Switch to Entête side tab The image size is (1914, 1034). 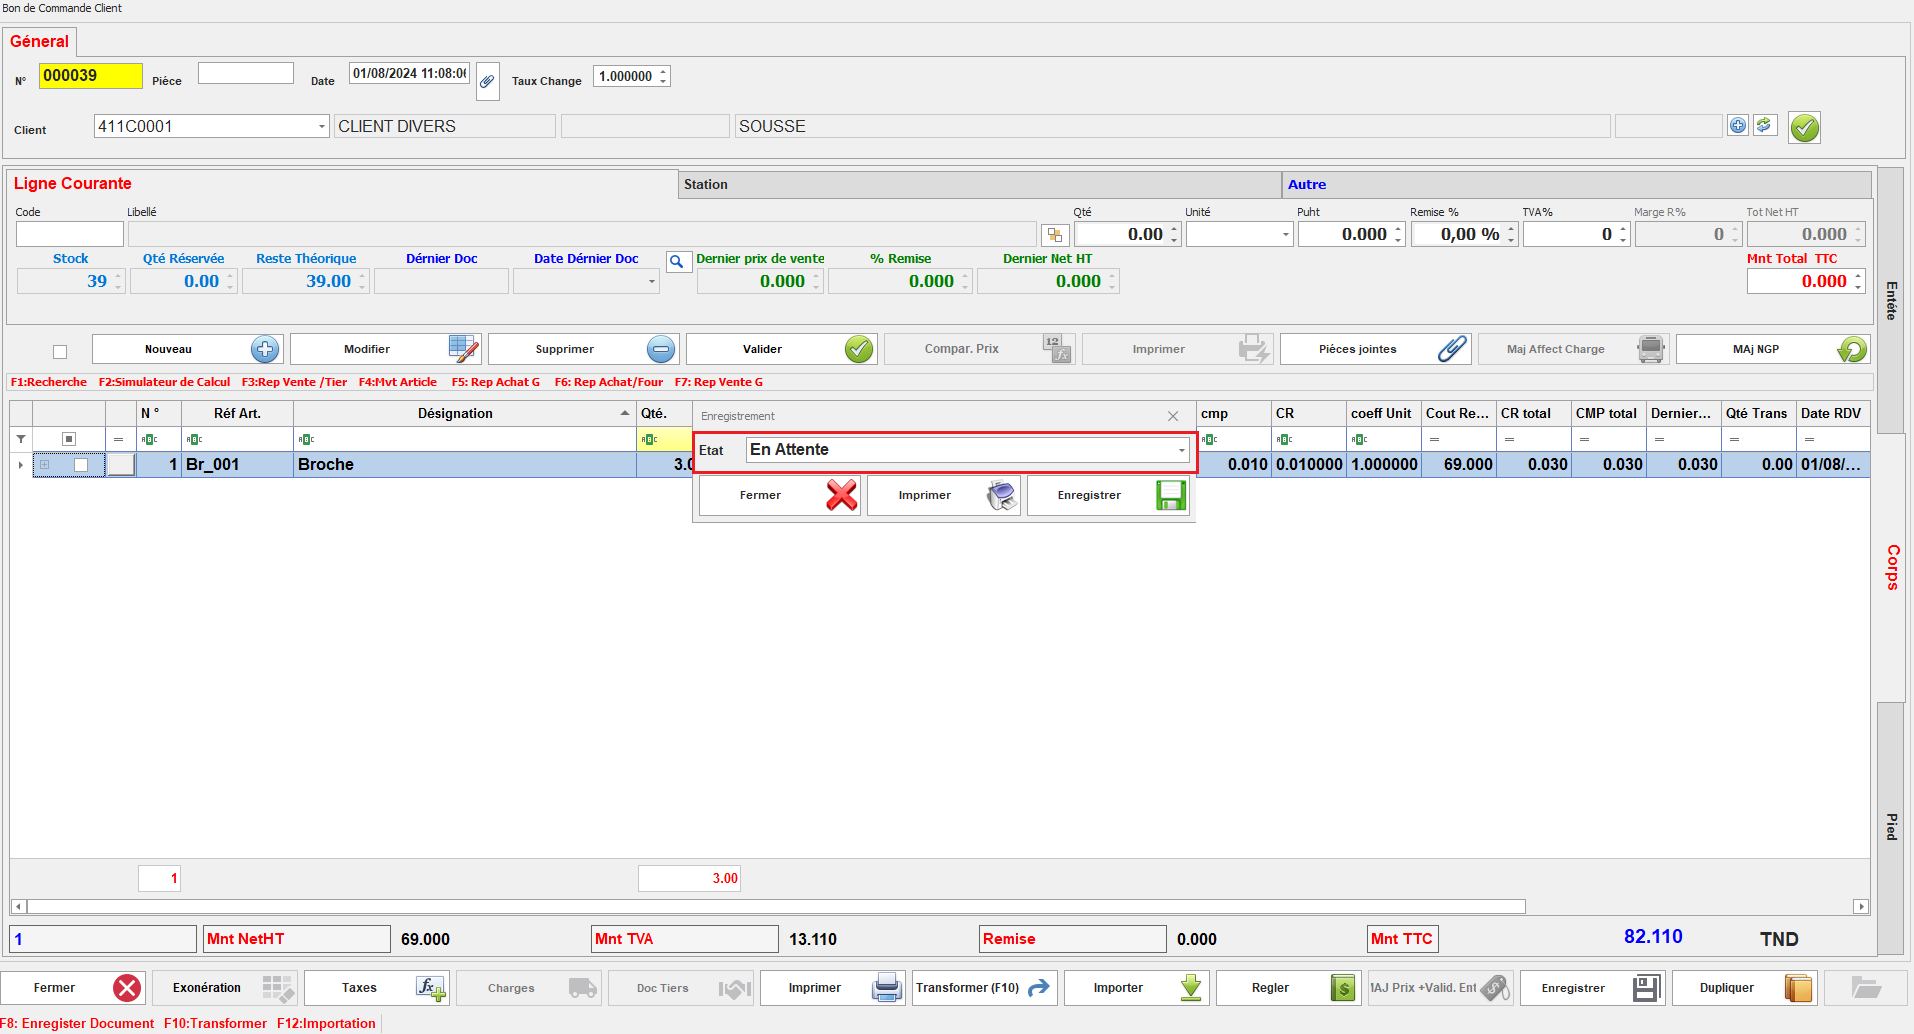point(1890,300)
